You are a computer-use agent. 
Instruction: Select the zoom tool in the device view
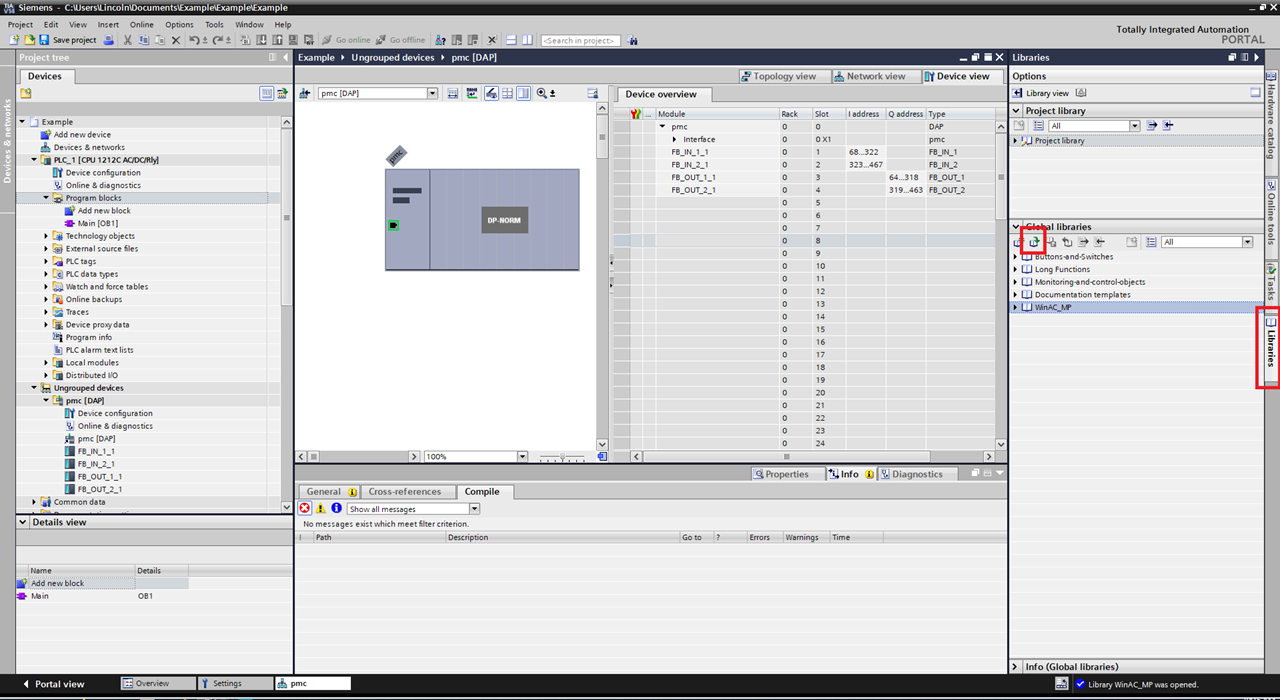(541, 93)
